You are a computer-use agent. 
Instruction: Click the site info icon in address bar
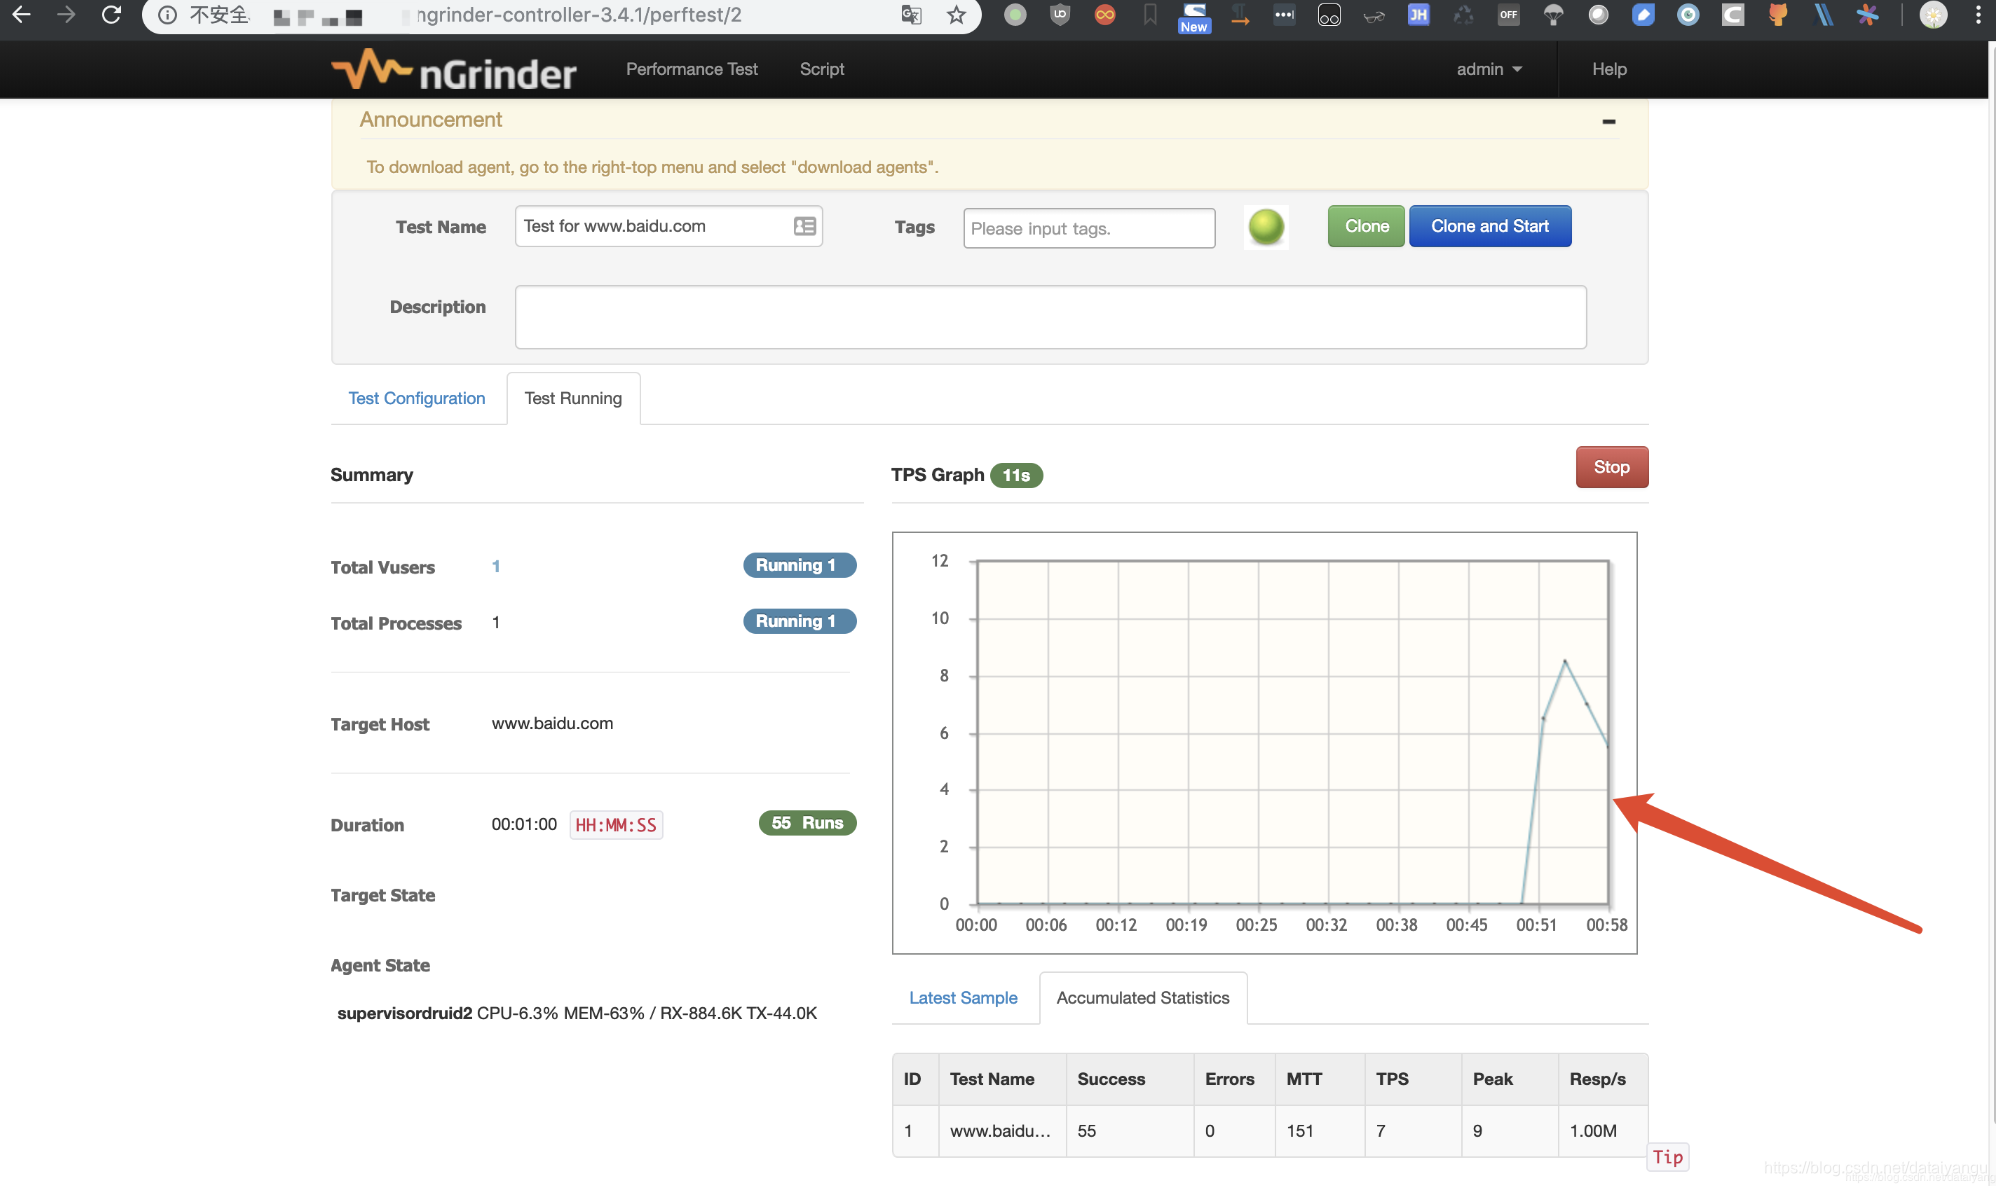pos(168,15)
